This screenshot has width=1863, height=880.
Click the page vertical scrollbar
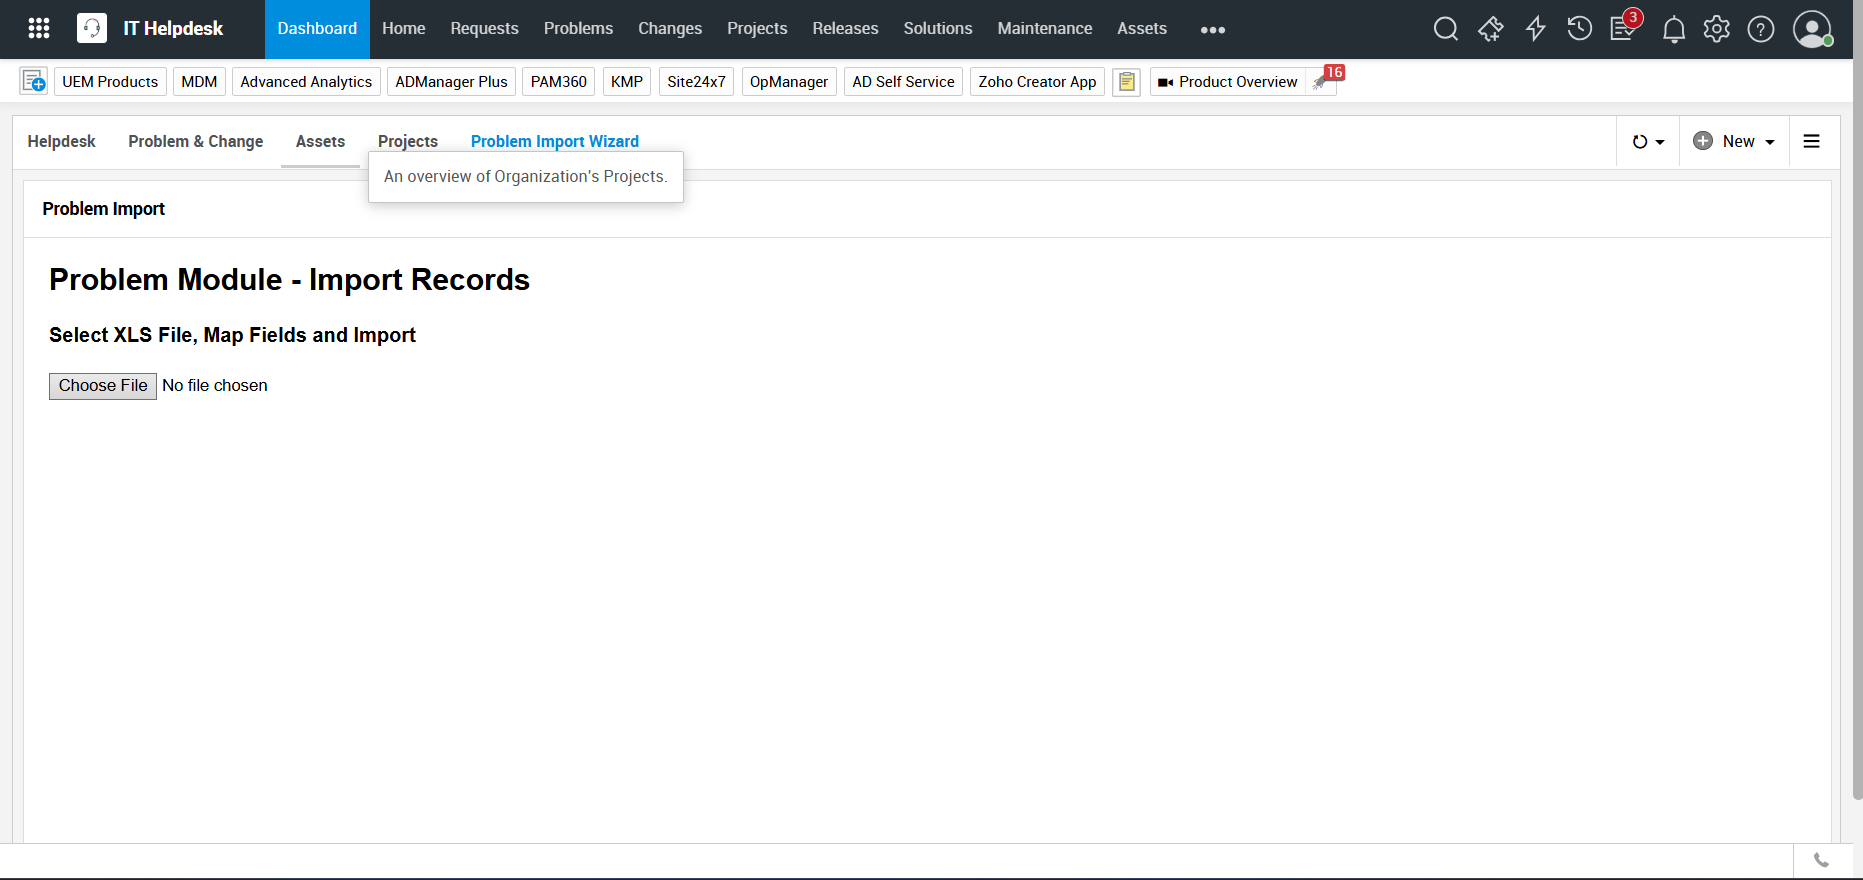(x=1857, y=400)
